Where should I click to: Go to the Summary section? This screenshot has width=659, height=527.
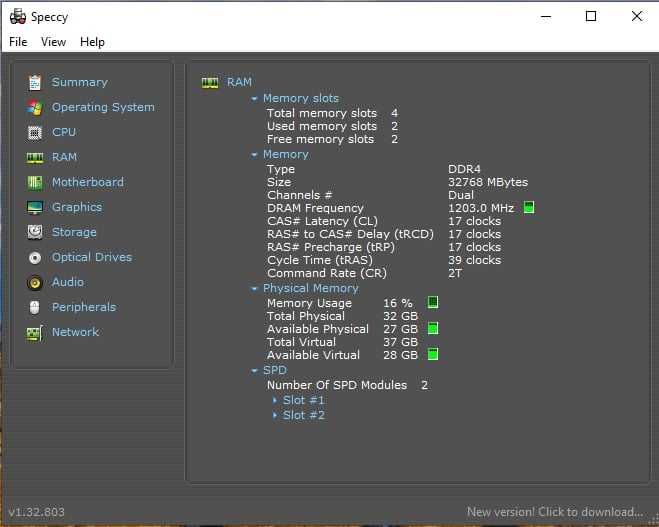click(x=80, y=82)
